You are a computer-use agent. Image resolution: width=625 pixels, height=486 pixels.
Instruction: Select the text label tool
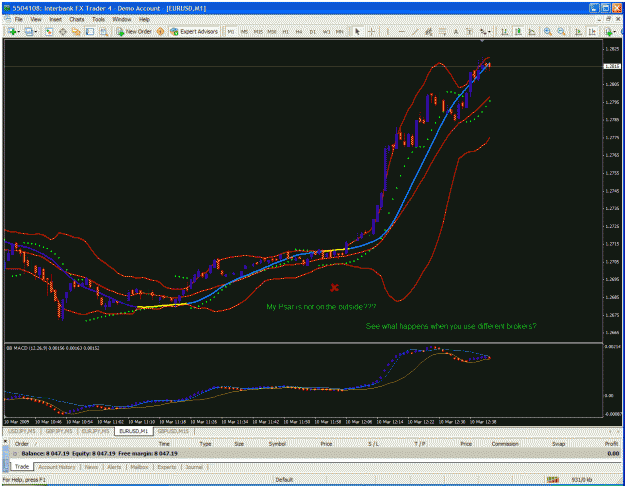pos(469,31)
